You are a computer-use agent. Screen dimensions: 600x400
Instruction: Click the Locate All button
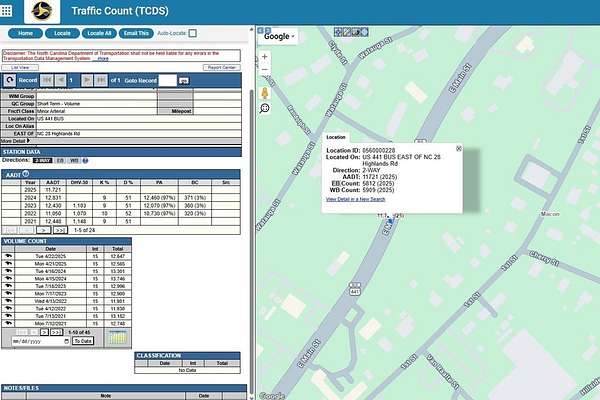tap(99, 33)
